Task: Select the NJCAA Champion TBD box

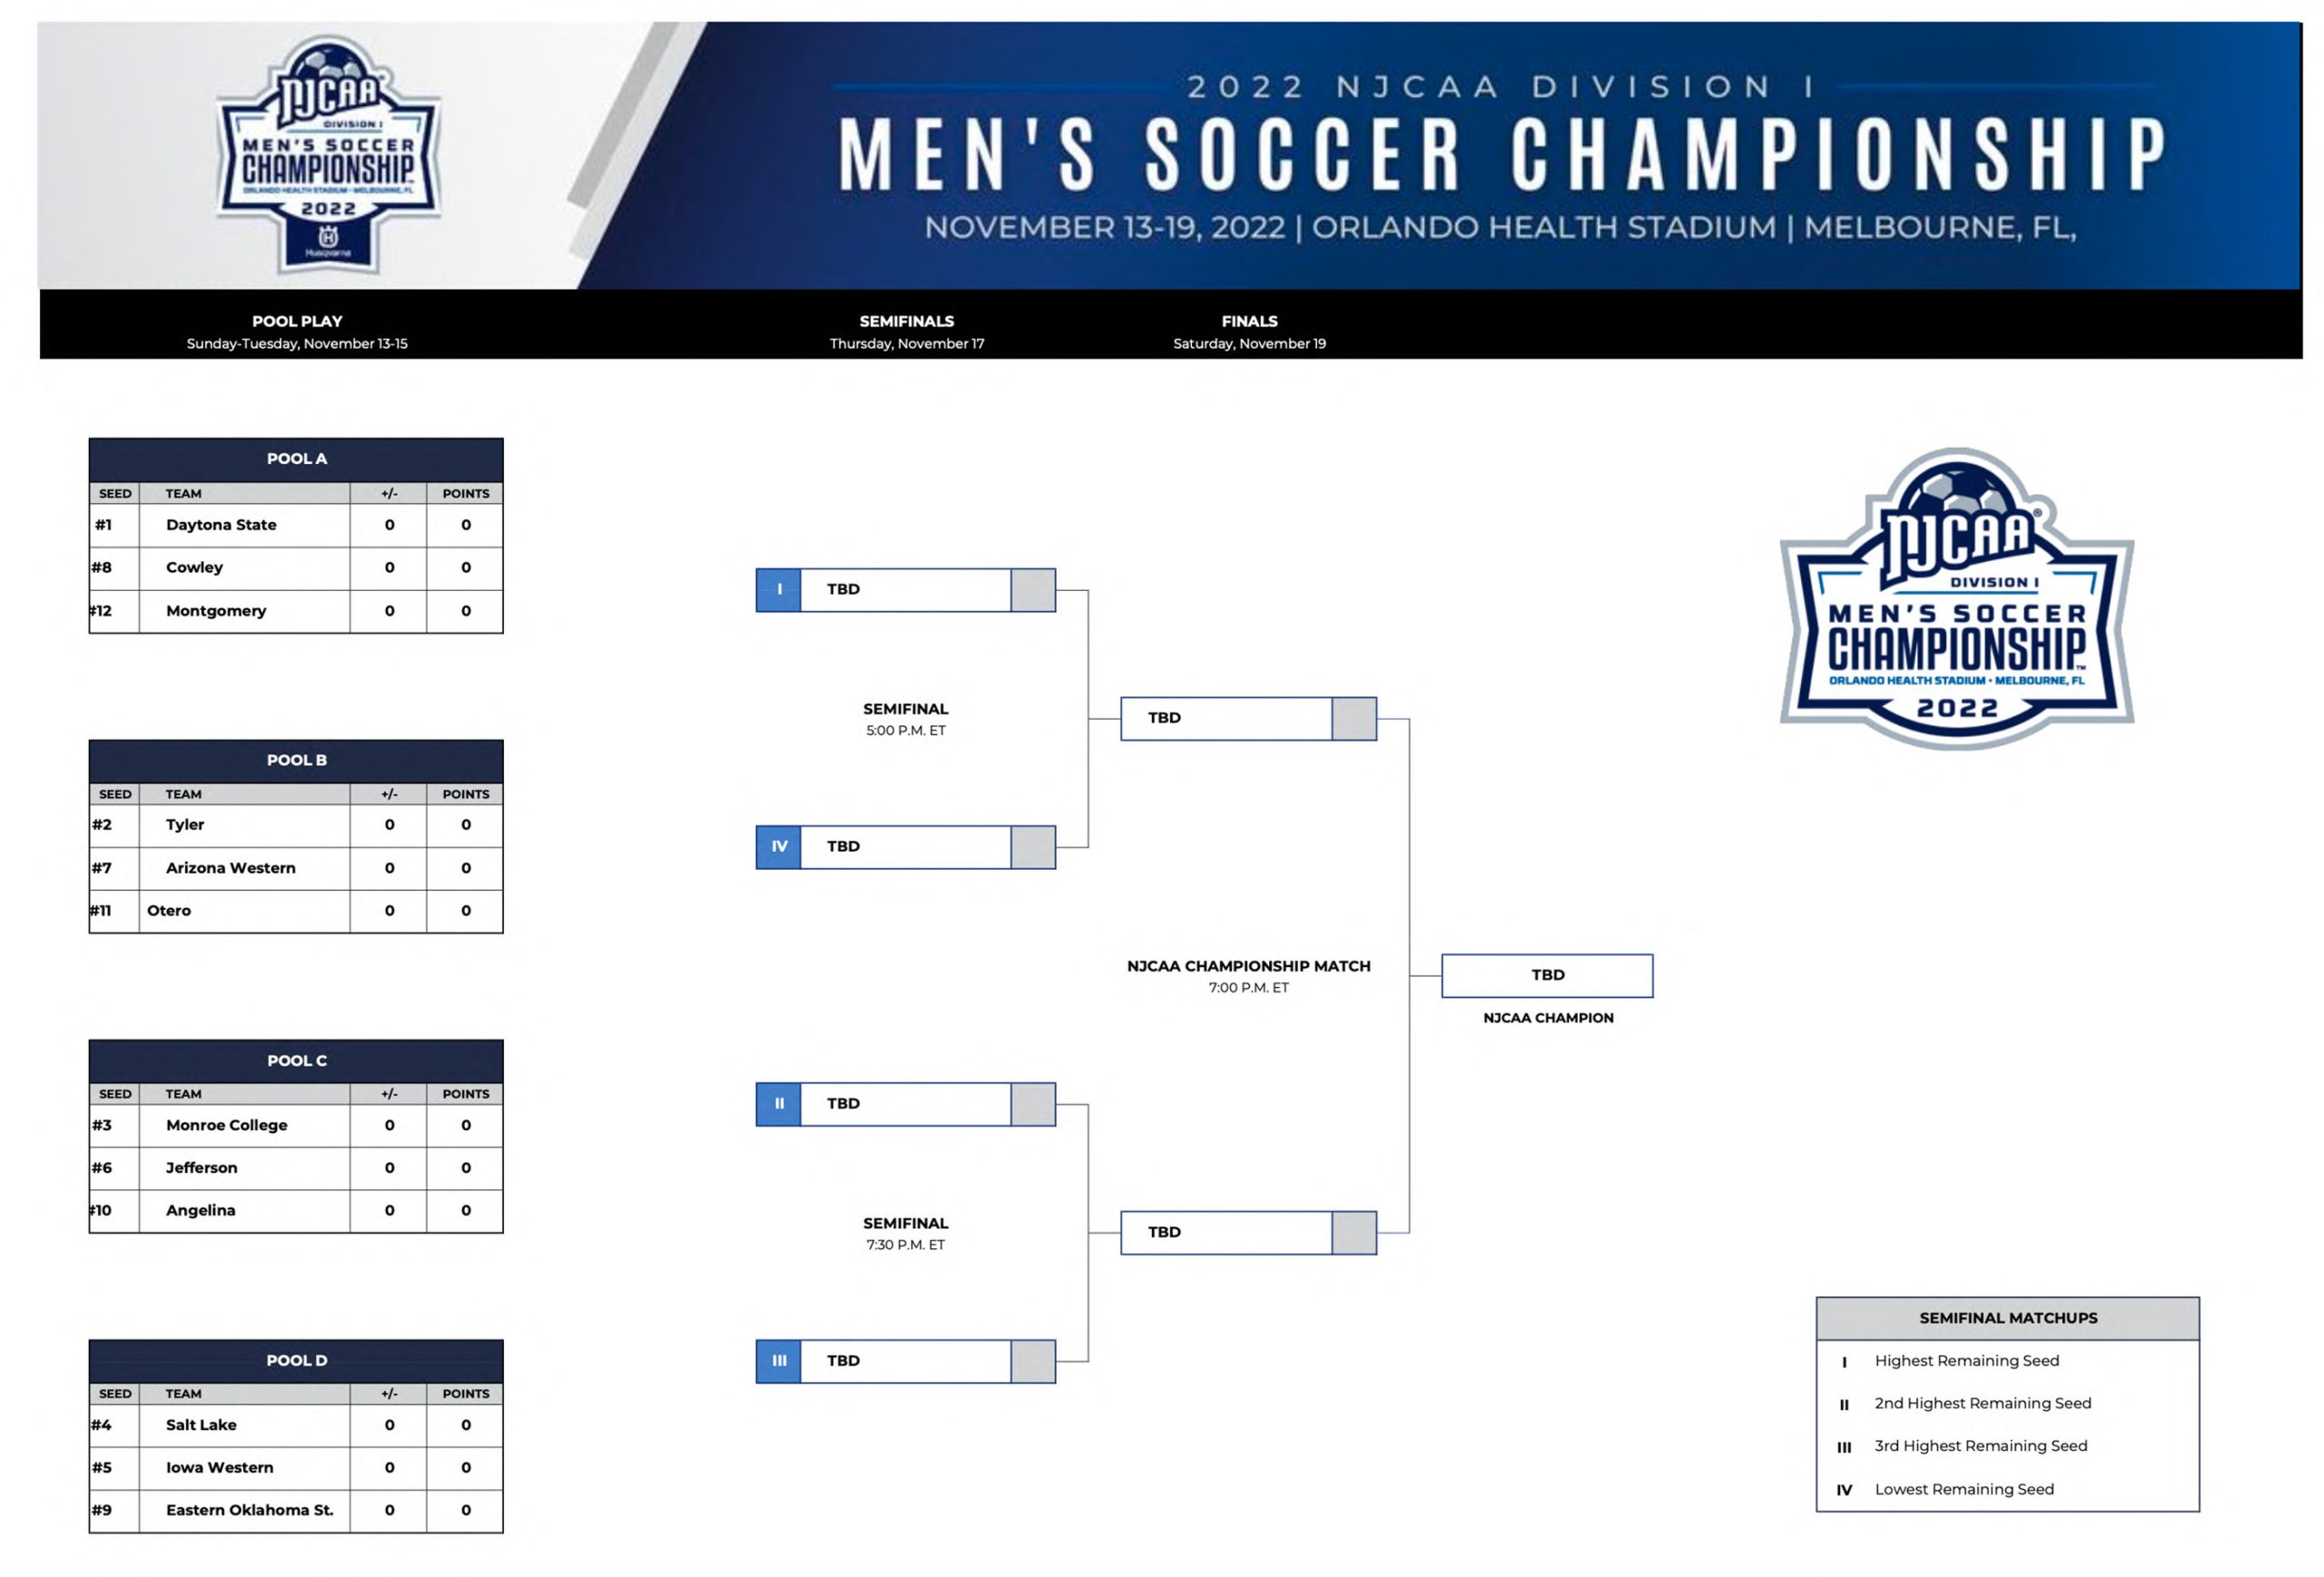Action: point(1547,976)
